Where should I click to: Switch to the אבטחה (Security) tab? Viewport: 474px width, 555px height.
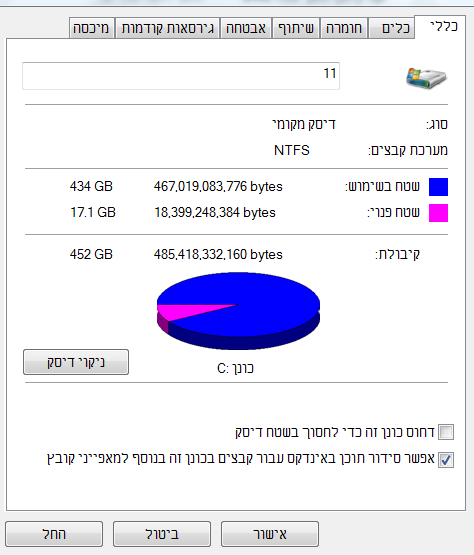(246, 28)
